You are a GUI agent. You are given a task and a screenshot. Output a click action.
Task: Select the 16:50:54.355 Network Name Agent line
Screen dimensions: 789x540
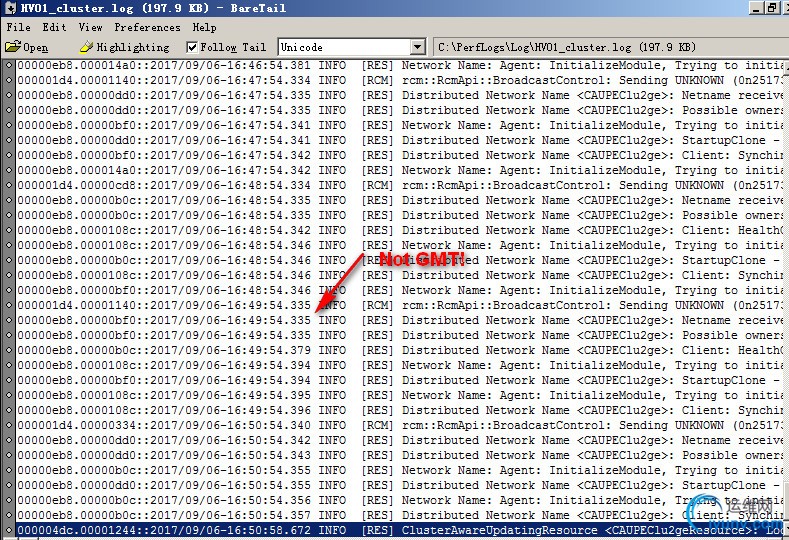coord(400,470)
